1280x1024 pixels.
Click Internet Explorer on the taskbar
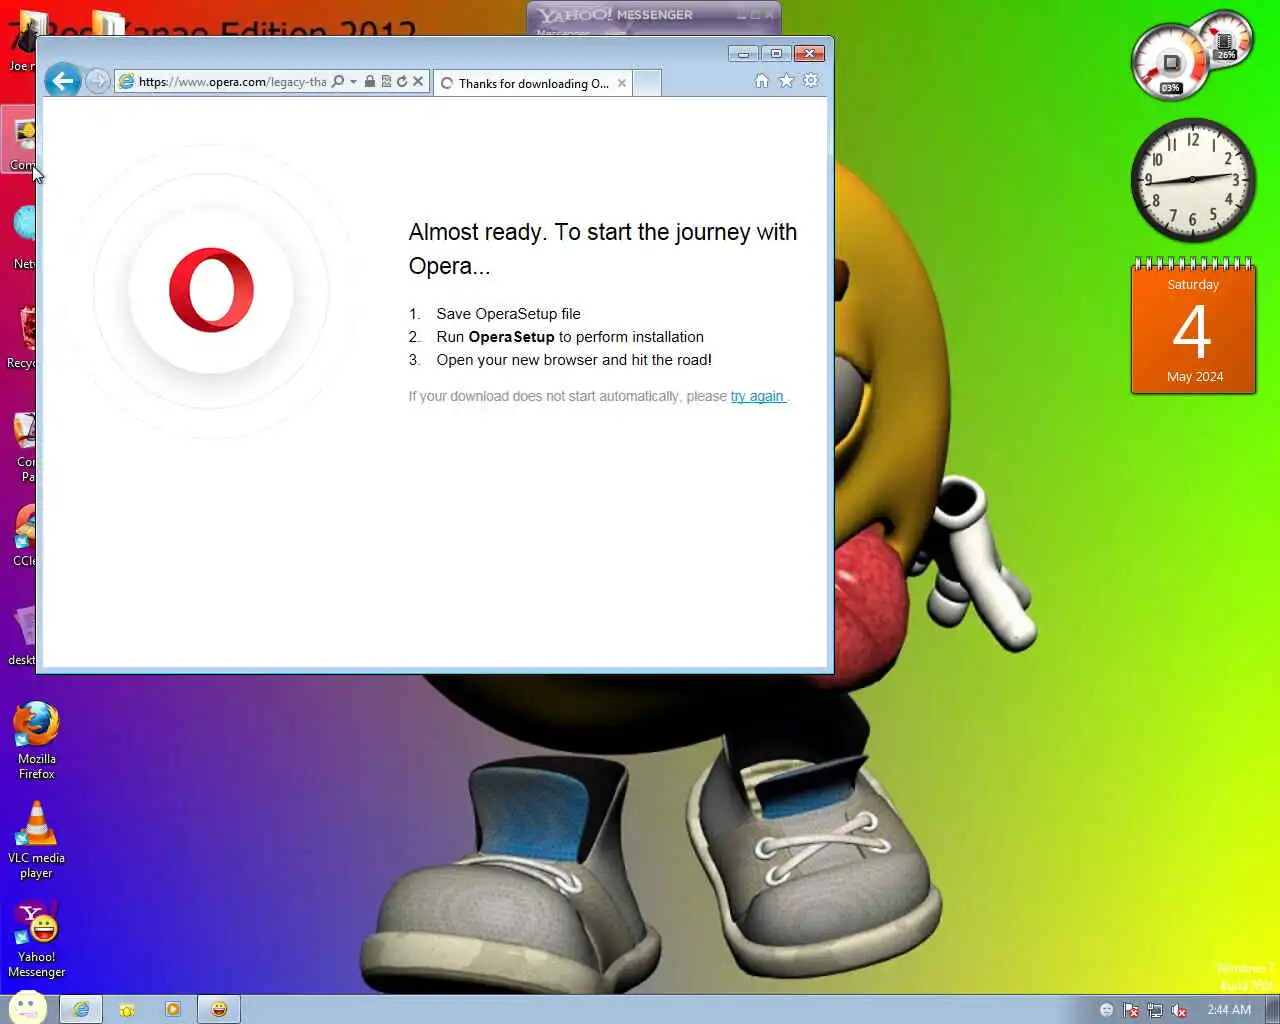tap(81, 1009)
